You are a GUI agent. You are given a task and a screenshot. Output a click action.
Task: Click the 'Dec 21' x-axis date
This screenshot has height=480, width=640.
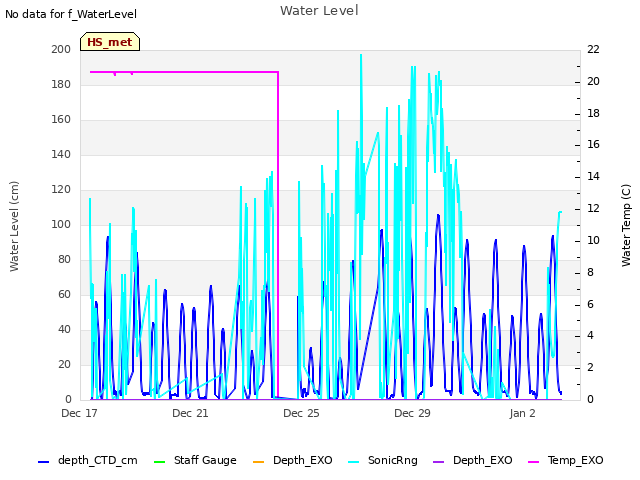190,413
